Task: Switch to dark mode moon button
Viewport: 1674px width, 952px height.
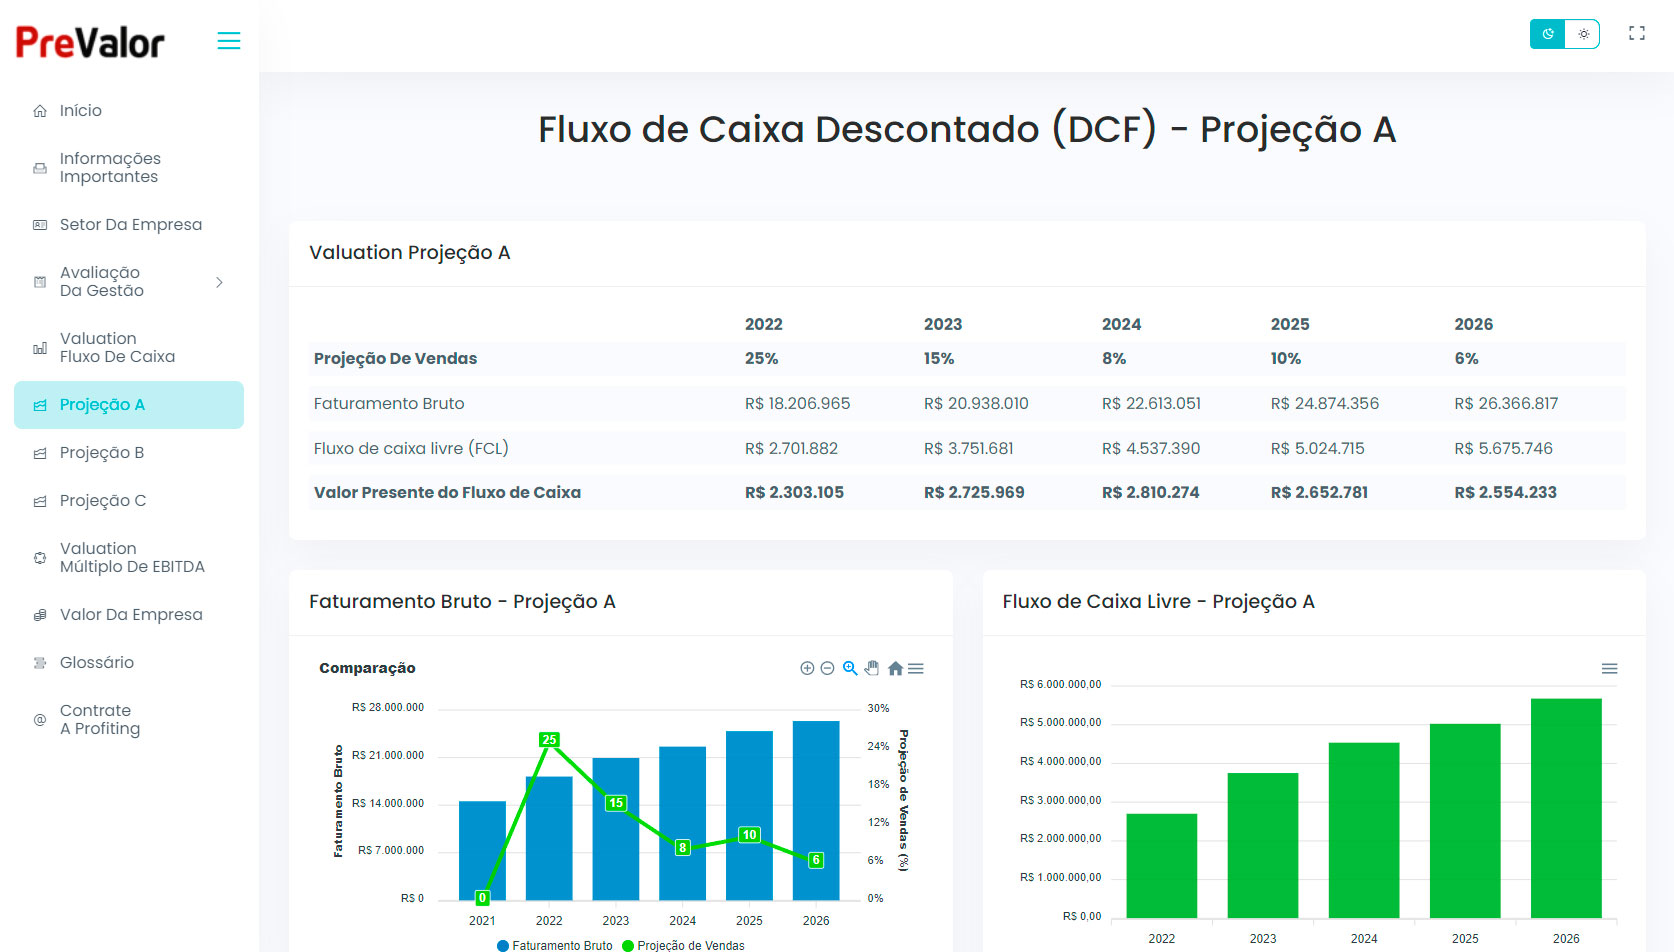Action: pyautogui.click(x=1547, y=34)
